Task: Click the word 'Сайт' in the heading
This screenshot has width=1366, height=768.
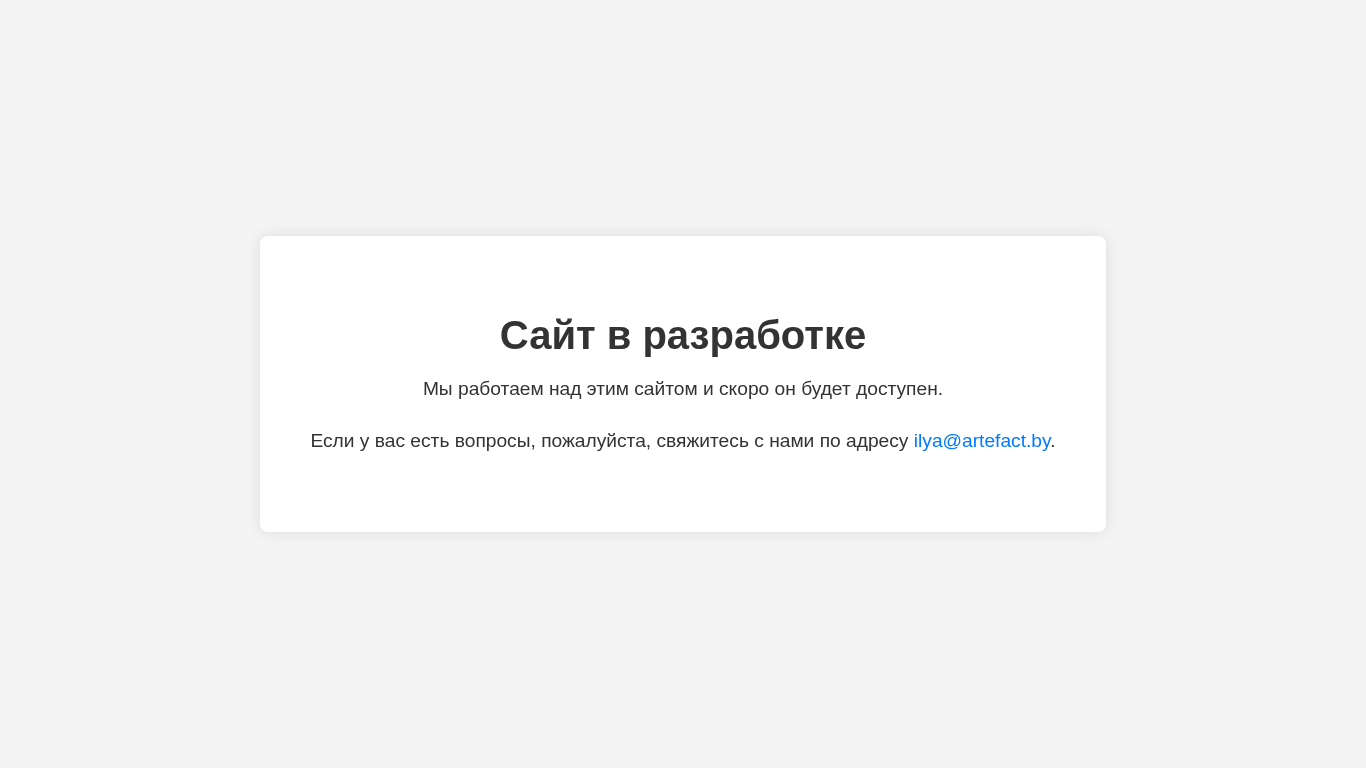Action: click(x=547, y=335)
